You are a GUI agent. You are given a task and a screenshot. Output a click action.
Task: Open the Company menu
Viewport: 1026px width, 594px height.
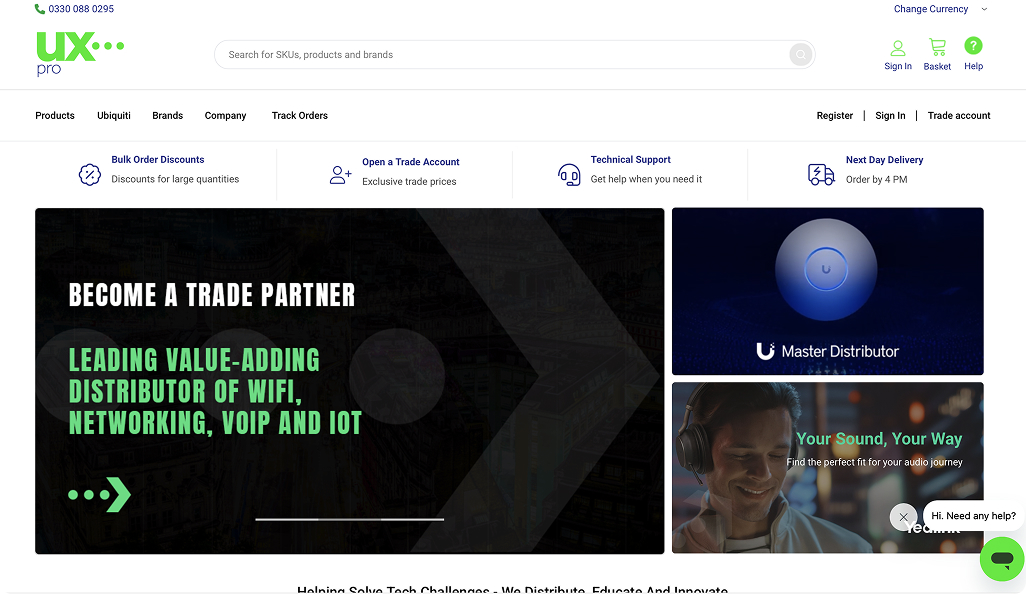coord(225,116)
